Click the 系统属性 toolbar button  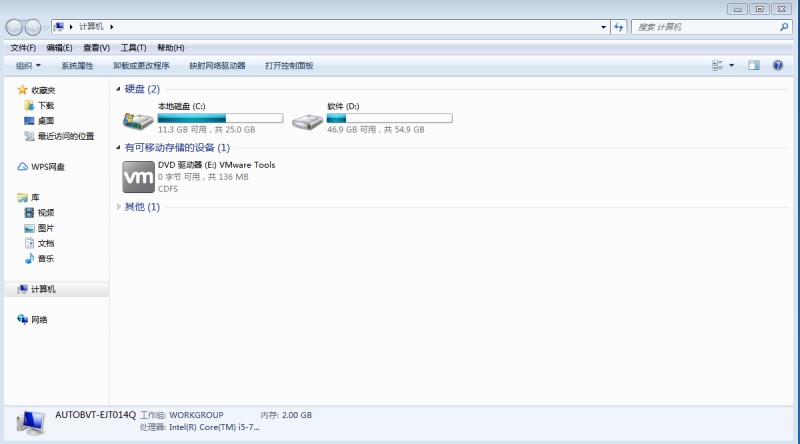tap(77, 65)
